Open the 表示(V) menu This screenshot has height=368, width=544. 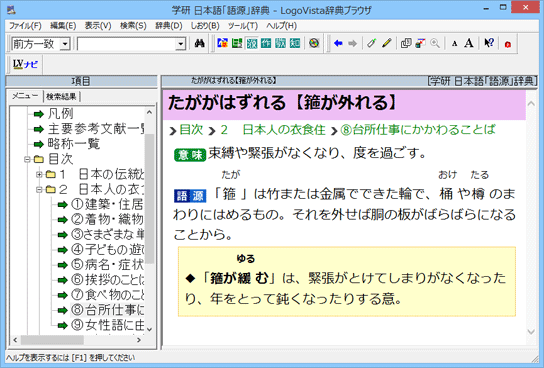pyautogui.click(x=98, y=26)
